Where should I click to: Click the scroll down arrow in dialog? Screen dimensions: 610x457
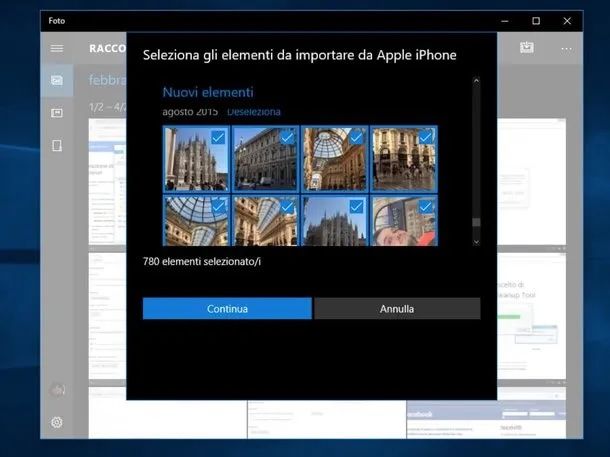tap(476, 242)
